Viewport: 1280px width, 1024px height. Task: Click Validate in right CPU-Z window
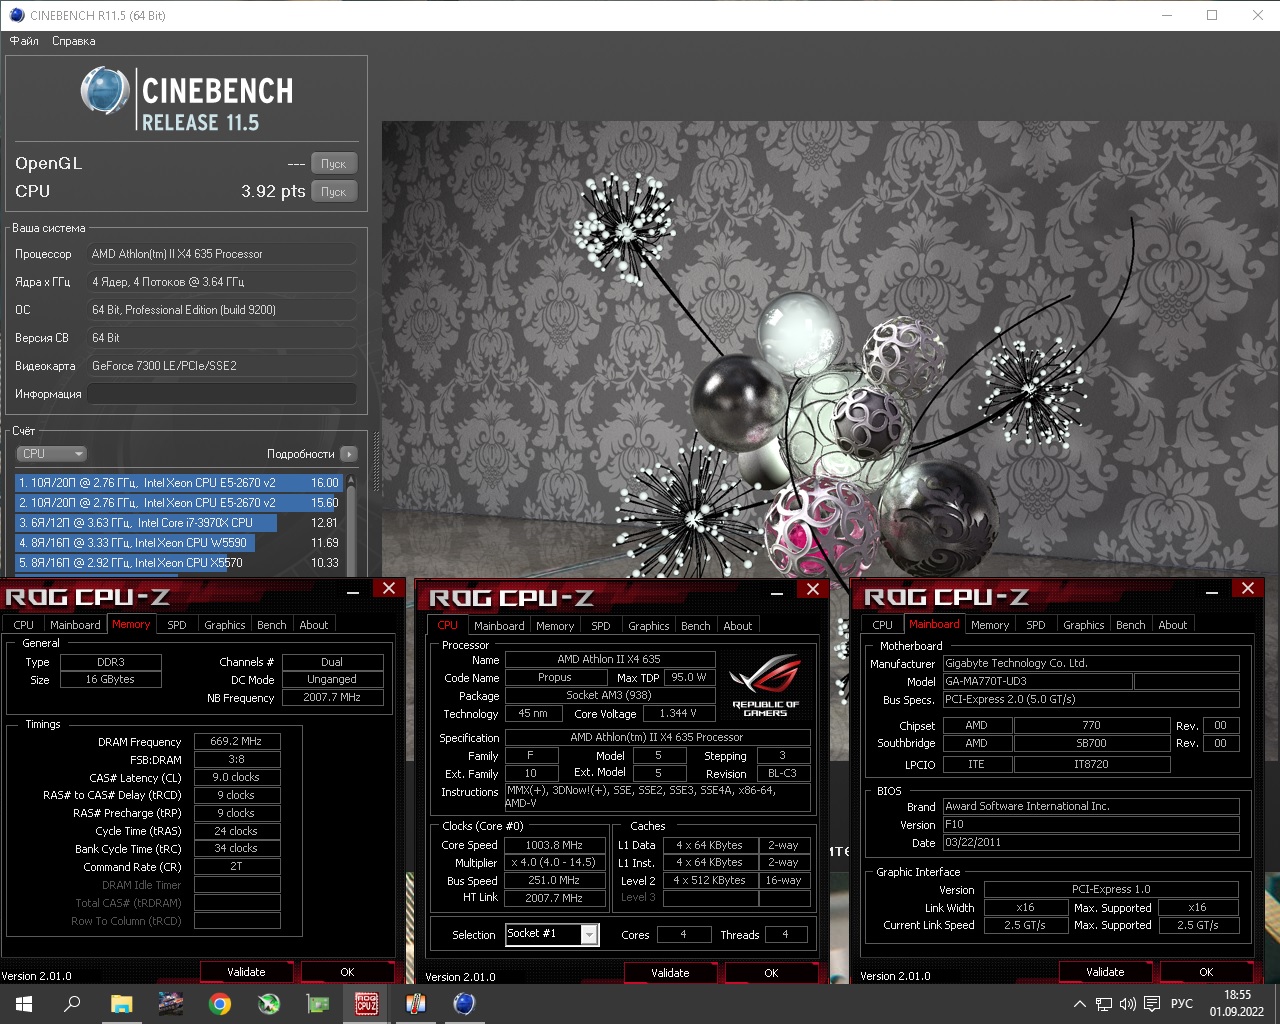pos(1105,972)
